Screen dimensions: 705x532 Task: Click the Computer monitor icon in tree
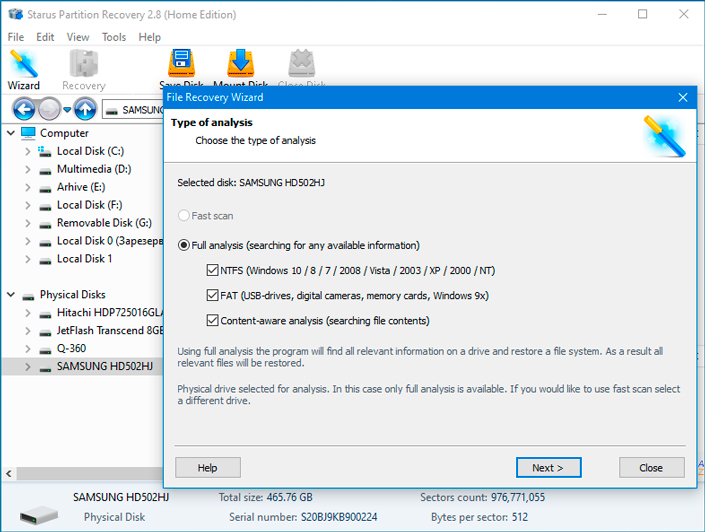pos(28,133)
